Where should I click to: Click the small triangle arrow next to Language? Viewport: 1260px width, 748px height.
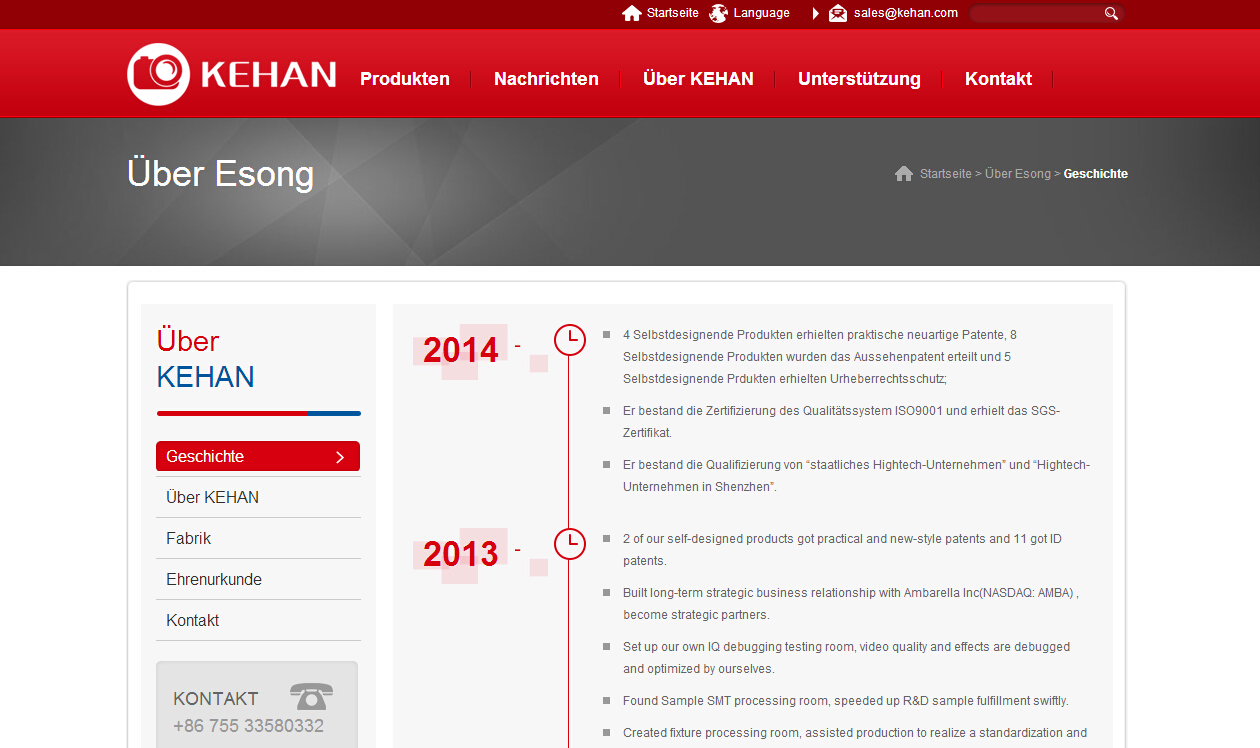[816, 14]
